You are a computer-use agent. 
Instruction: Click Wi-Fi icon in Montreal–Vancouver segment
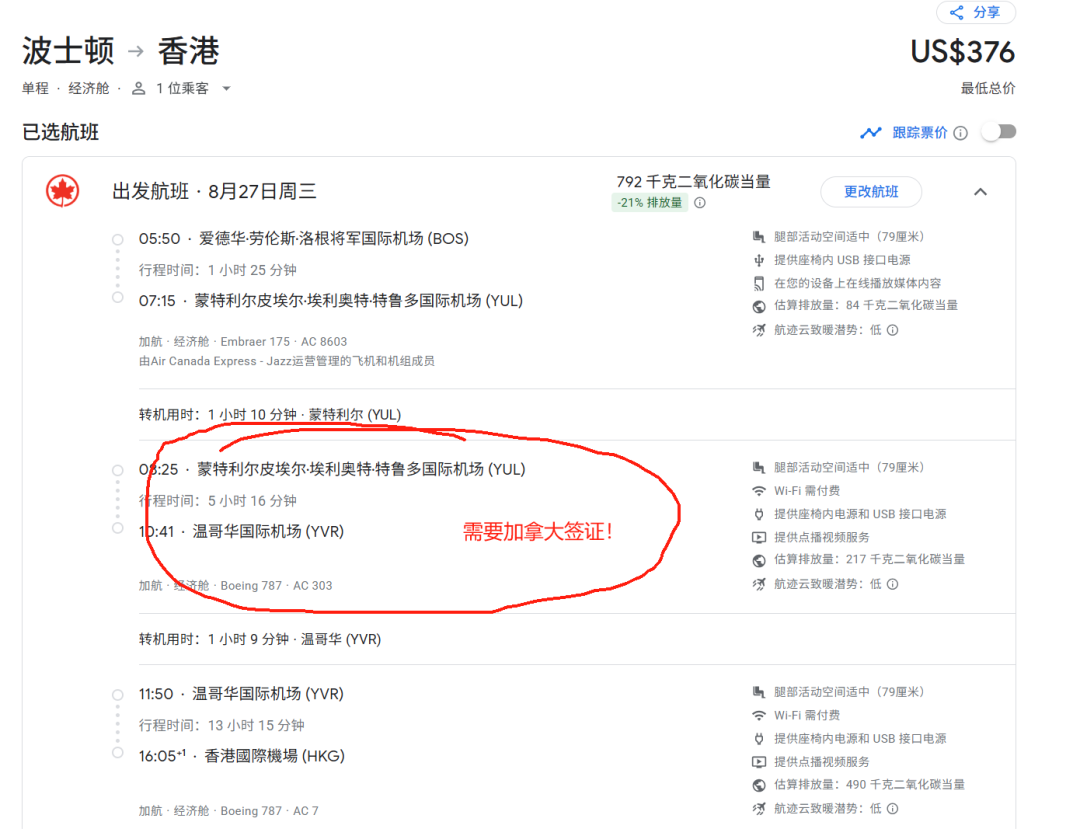click(759, 491)
